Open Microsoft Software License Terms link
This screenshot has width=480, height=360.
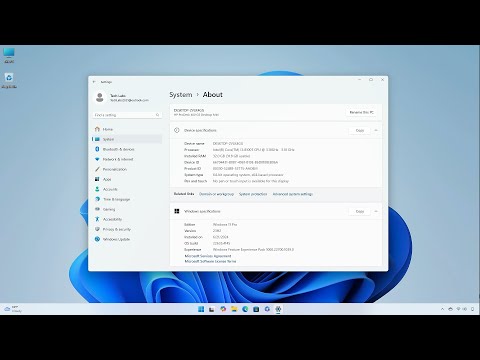pyautogui.click(x=210, y=261)
